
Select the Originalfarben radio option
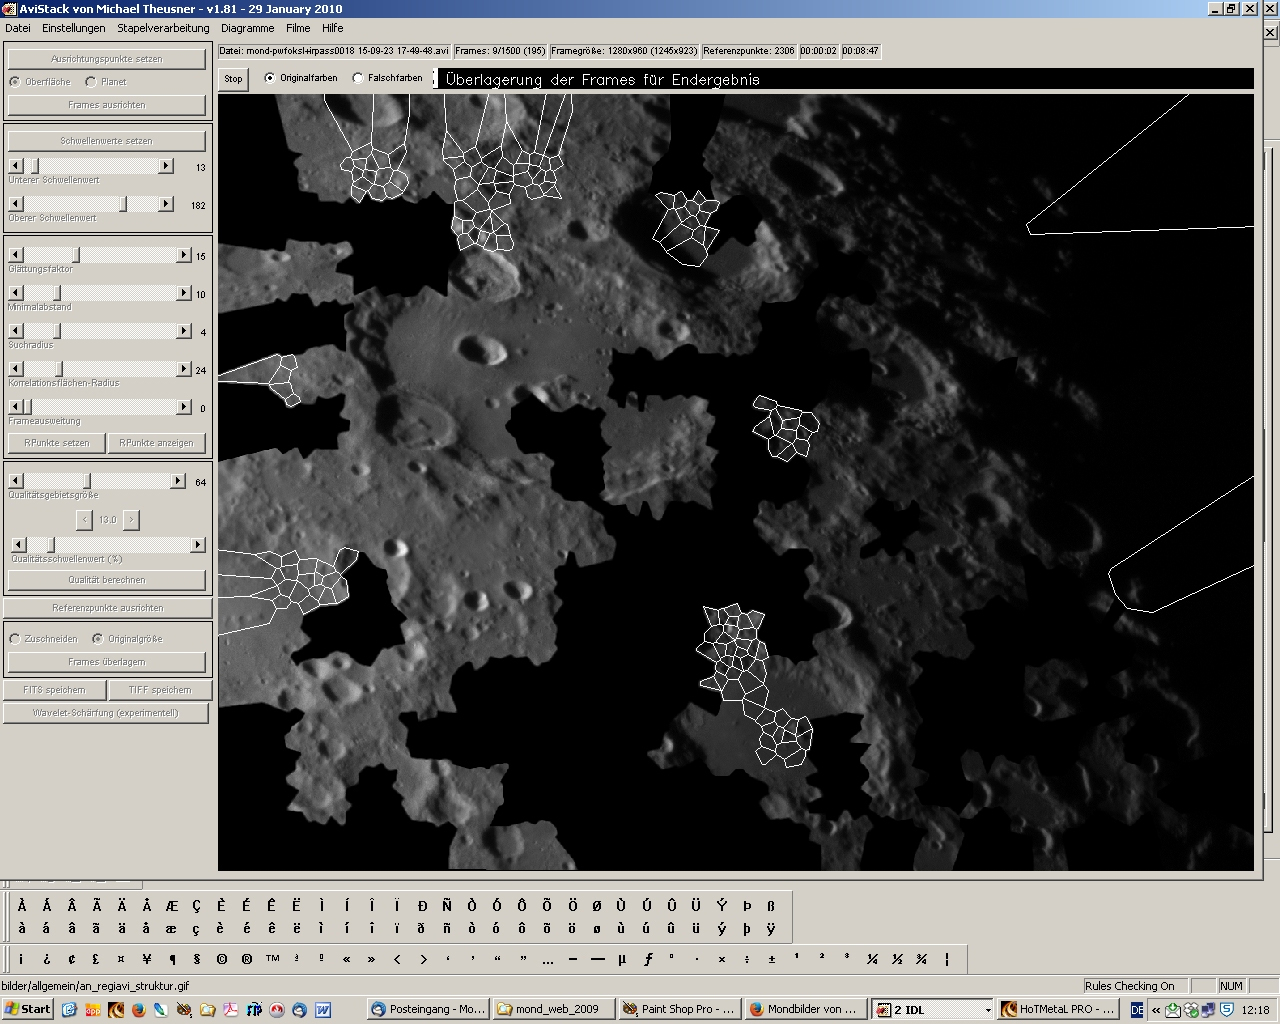coord(270,78)
